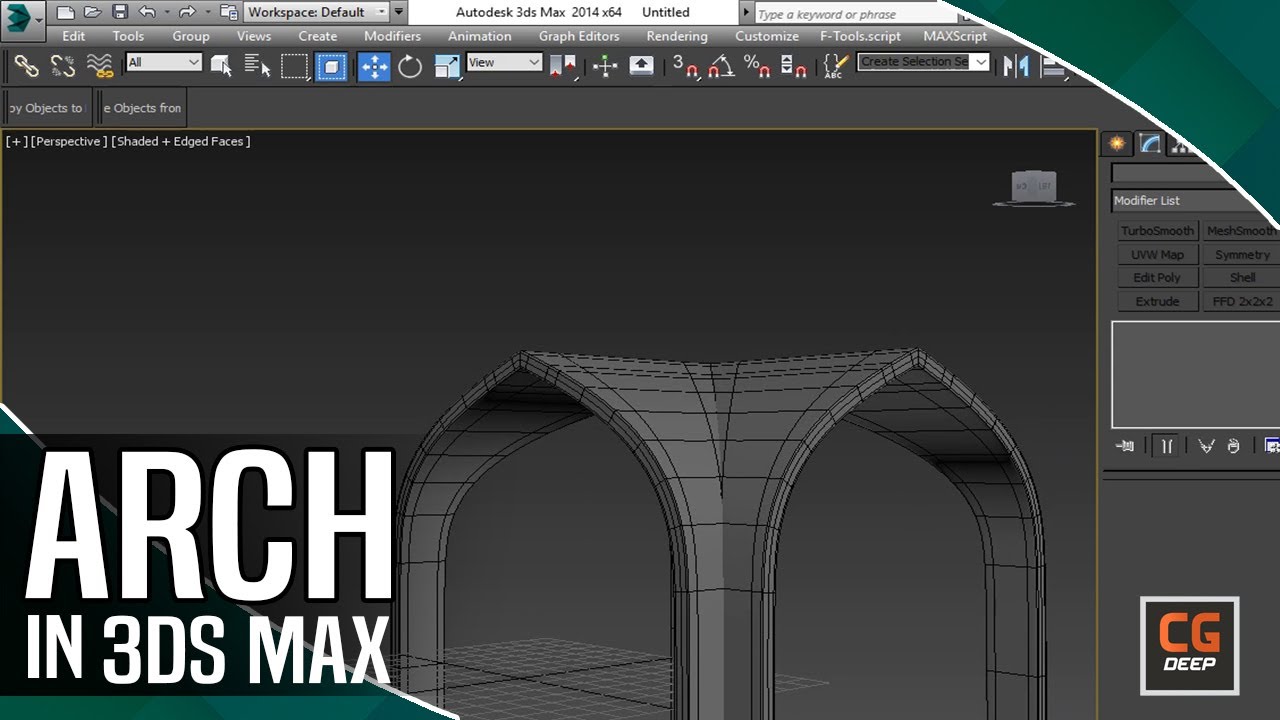Toggle 3D Snaps
This screenshot has height=720, width=1280.
(684, 66)
